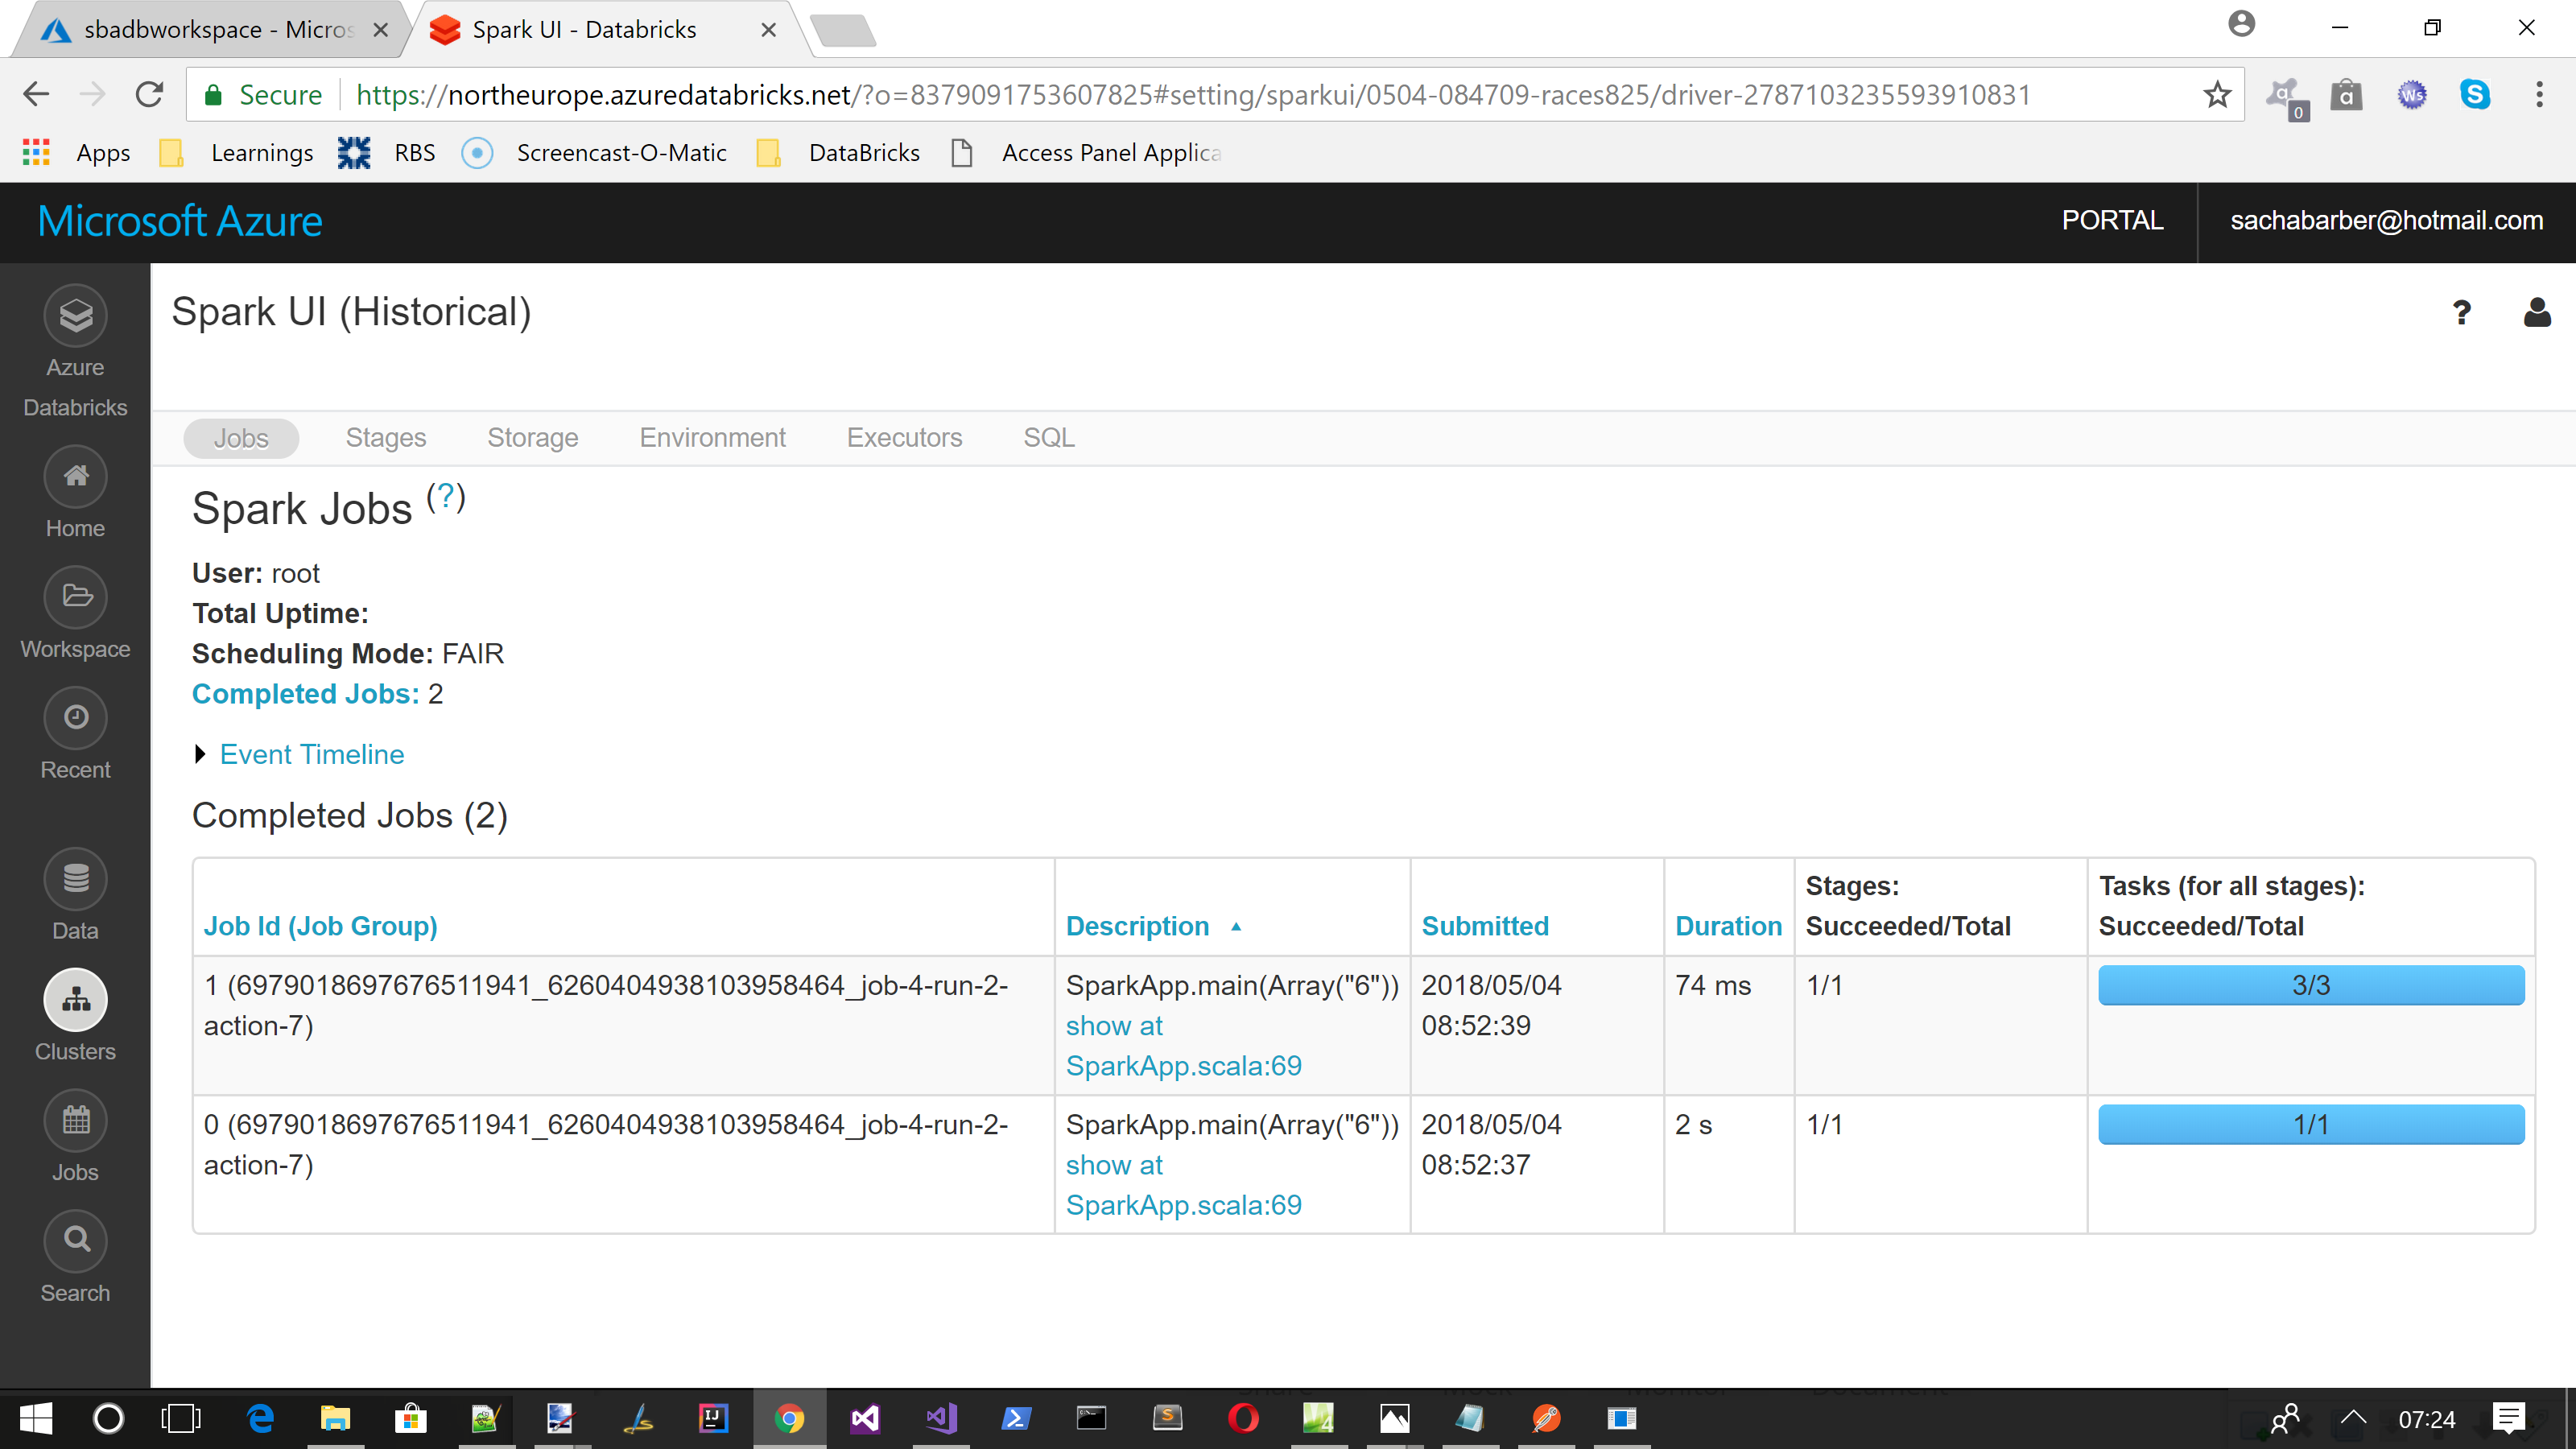Switch to the Executors tab
This screenshot has height=1449, width=2576.
point(905,438)
